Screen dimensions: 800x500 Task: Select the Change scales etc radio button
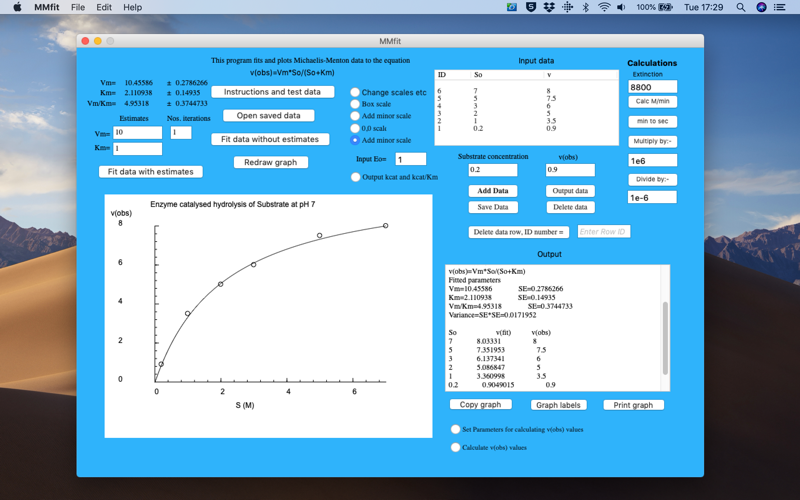click(x=355, y=92)
